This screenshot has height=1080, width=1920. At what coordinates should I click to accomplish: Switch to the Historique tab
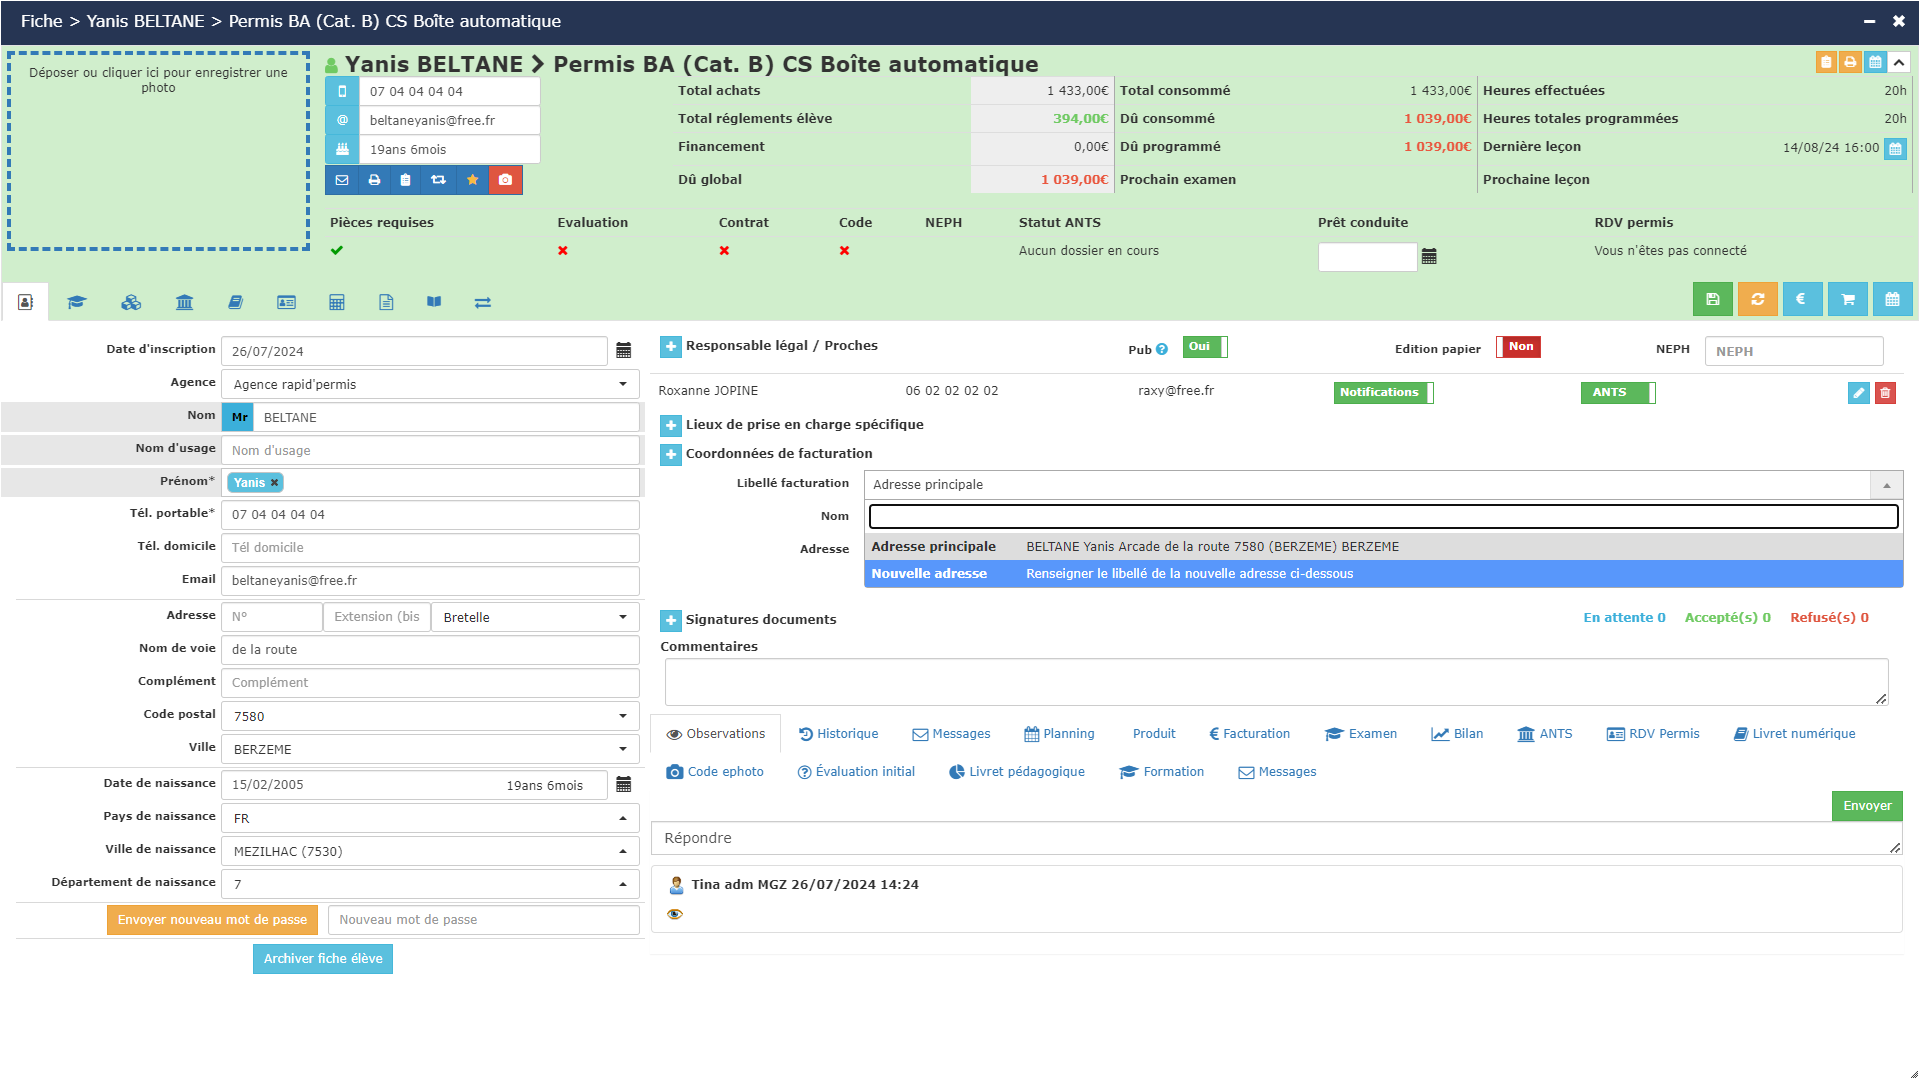click(838, 734)
